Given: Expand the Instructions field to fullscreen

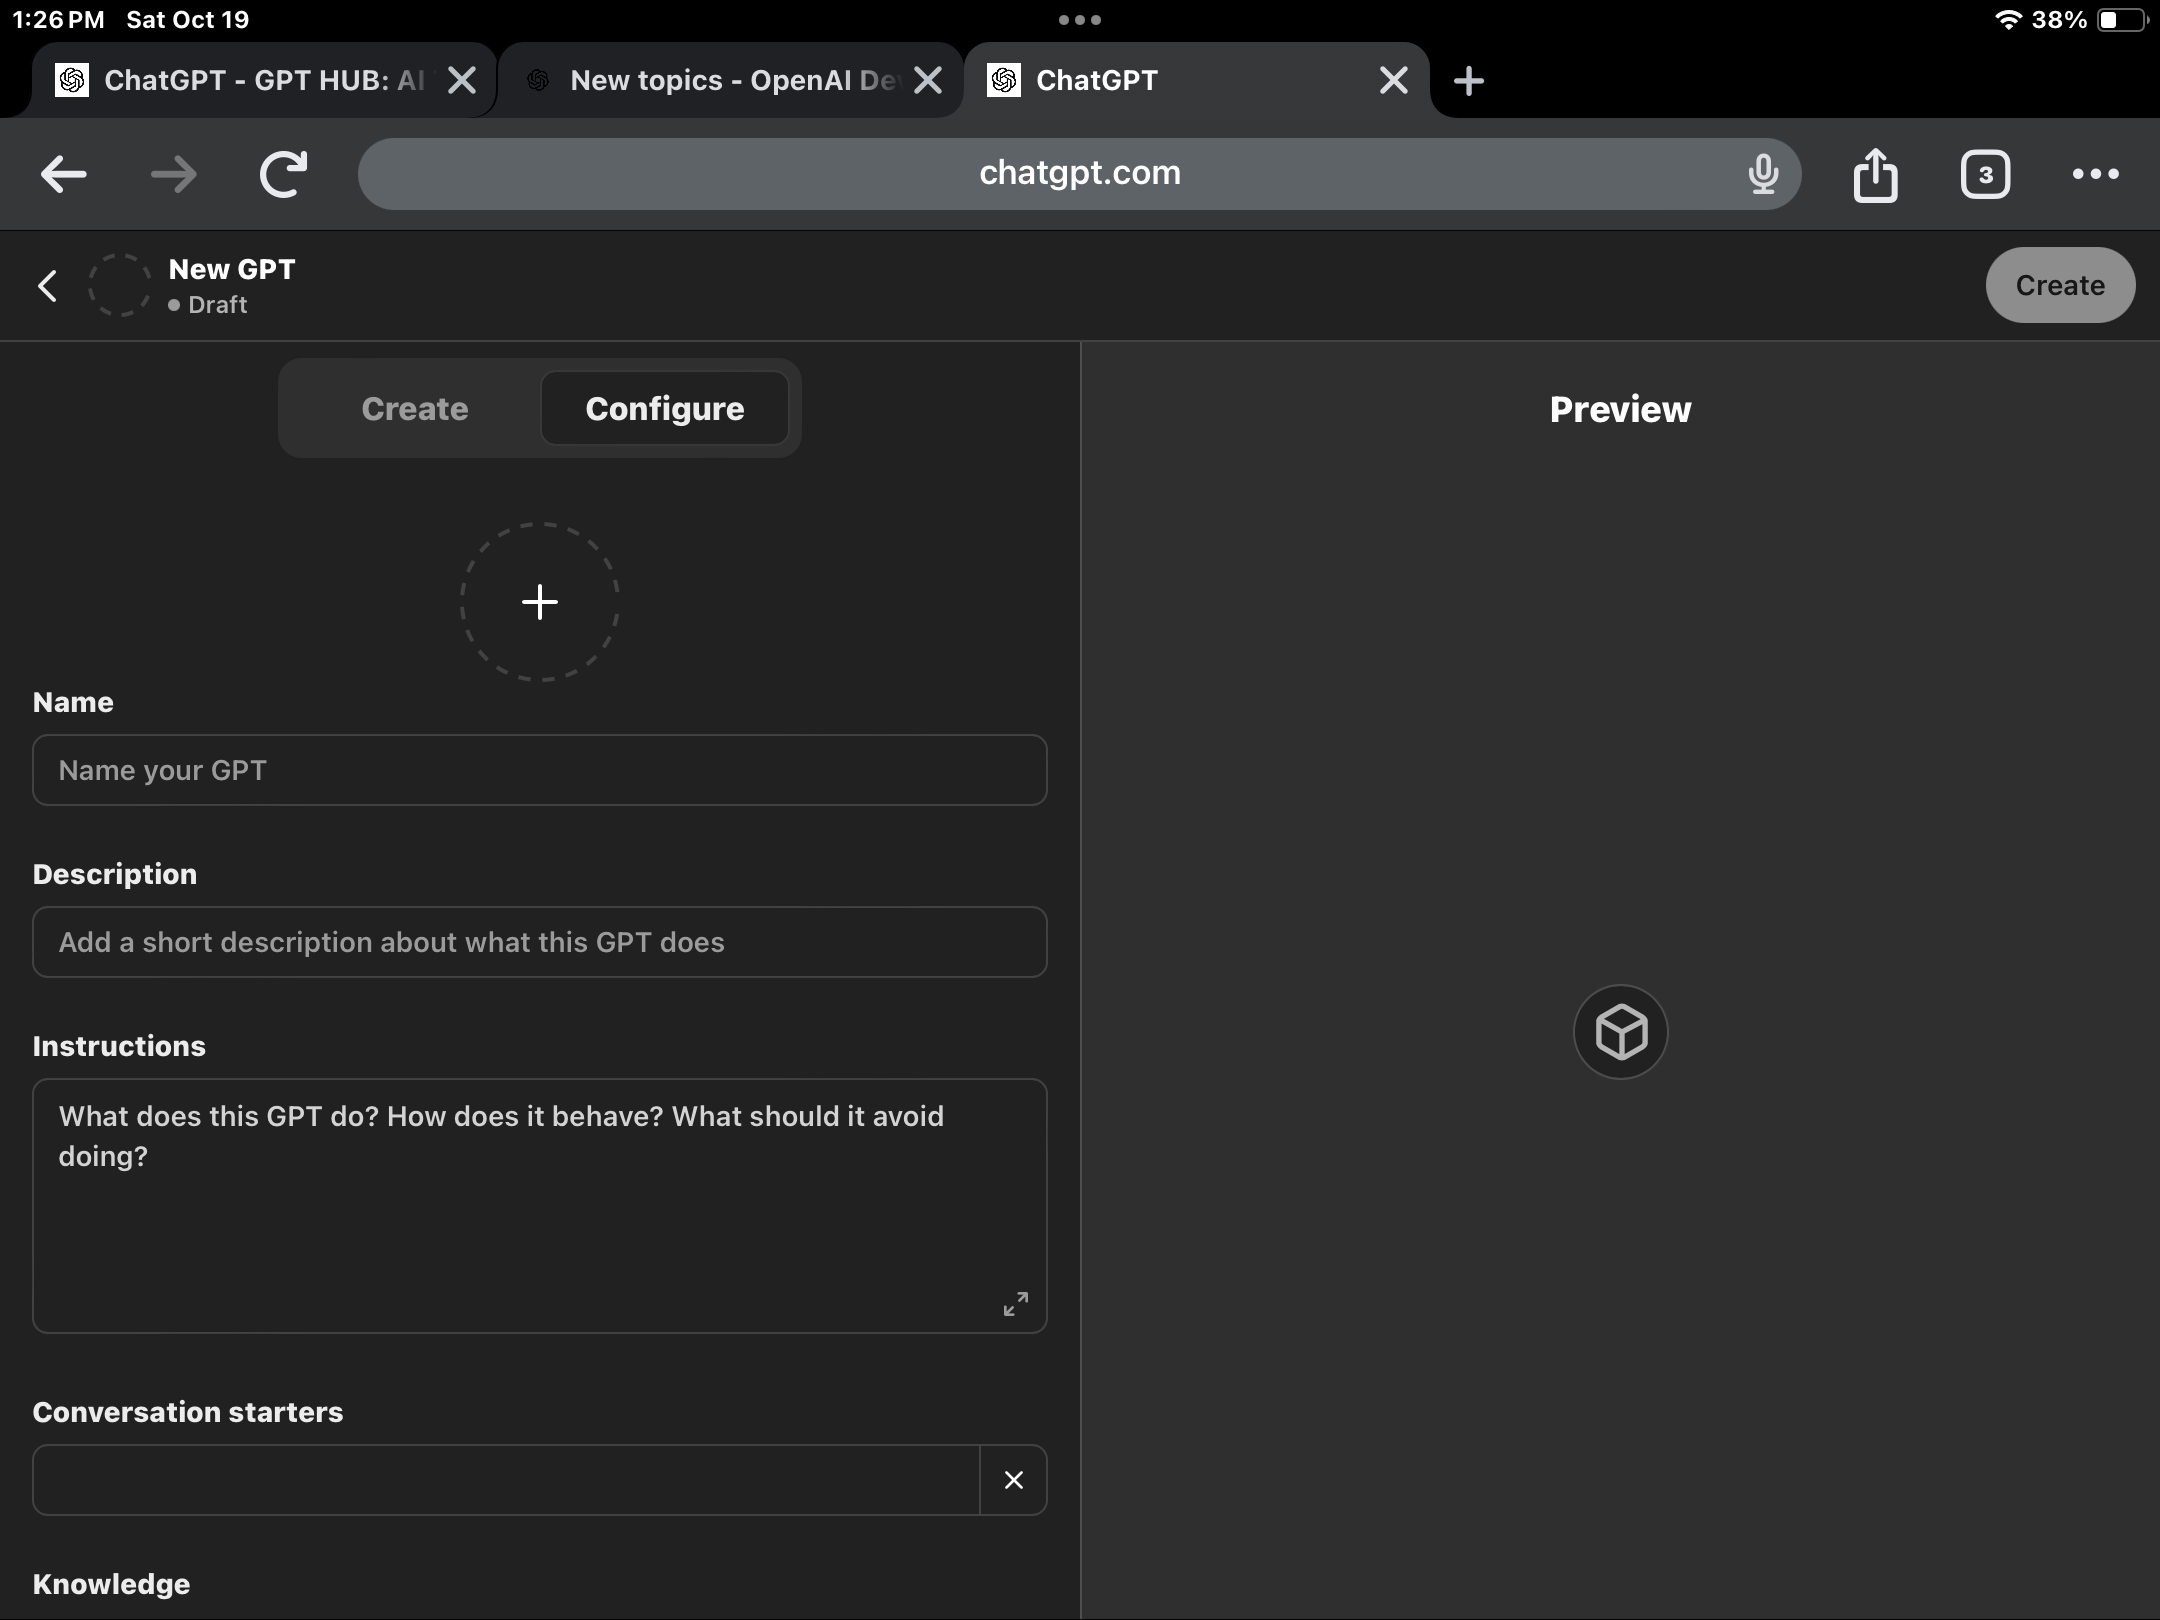Looking at the screenshot, I should tap(1015, 1304).
